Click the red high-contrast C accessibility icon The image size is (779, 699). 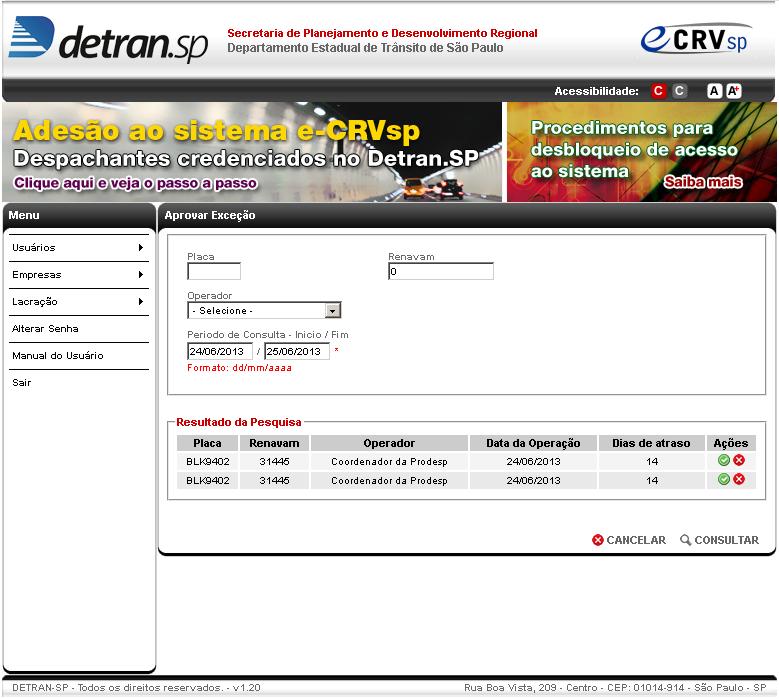pyautogui.click(x=658, y=91)
